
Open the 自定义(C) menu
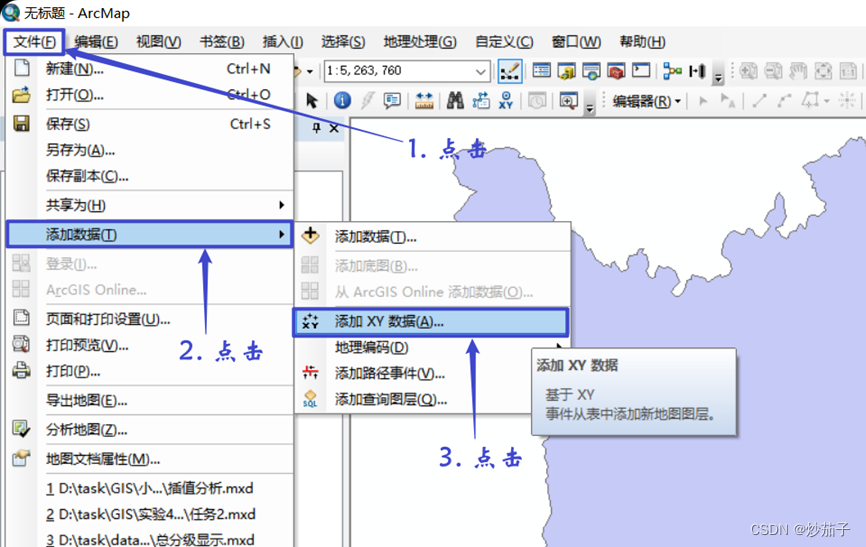[504, 42]
